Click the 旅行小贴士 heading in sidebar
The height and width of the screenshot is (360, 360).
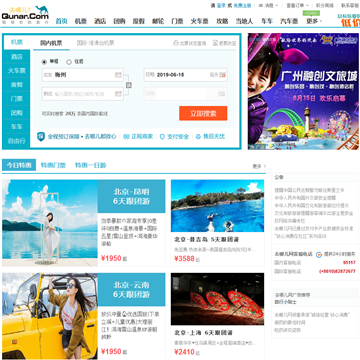pyautogui.click(x=285, y=302)
